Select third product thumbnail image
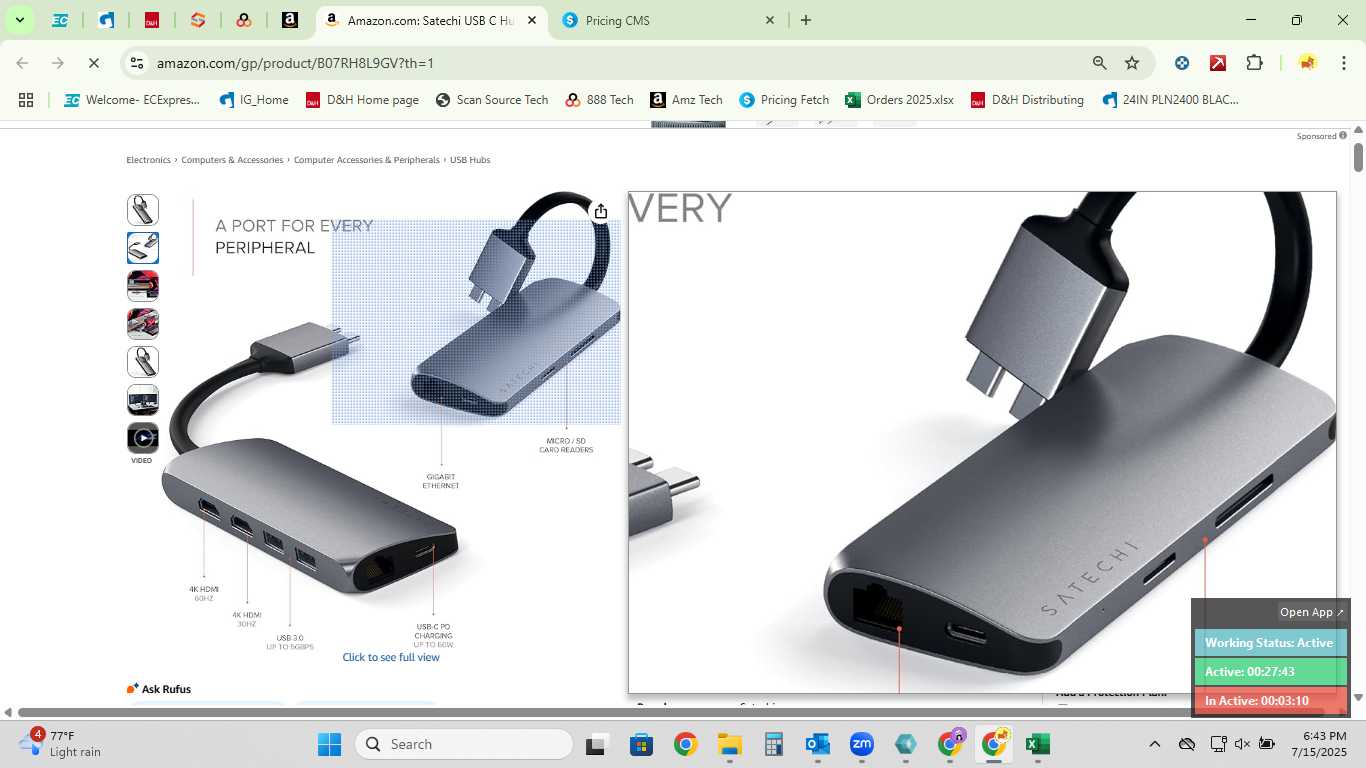 point(143,286)
